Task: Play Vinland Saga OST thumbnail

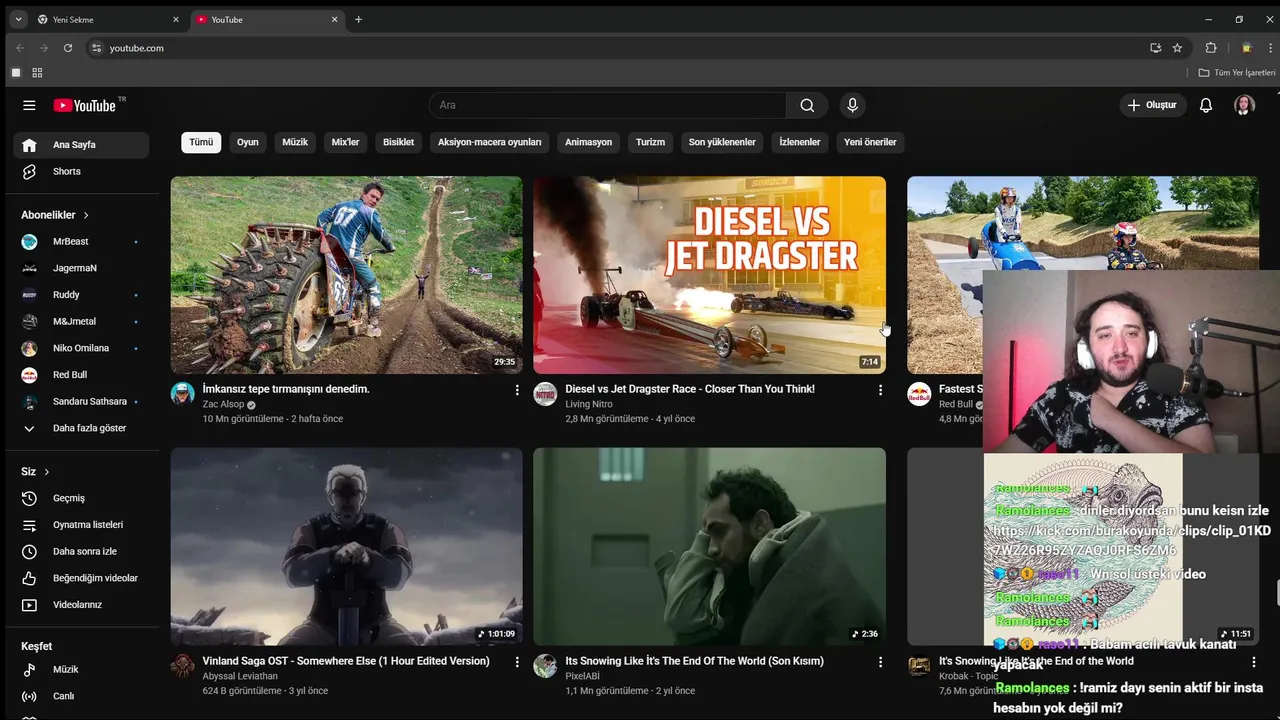Action: coord(346,546)
